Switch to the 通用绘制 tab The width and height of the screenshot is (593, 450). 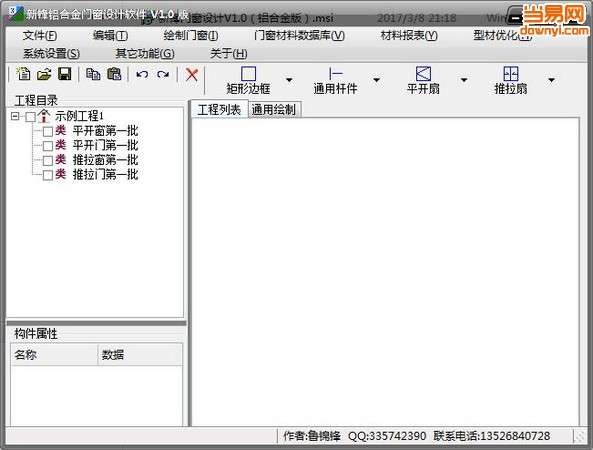click(x=274, y=110)
